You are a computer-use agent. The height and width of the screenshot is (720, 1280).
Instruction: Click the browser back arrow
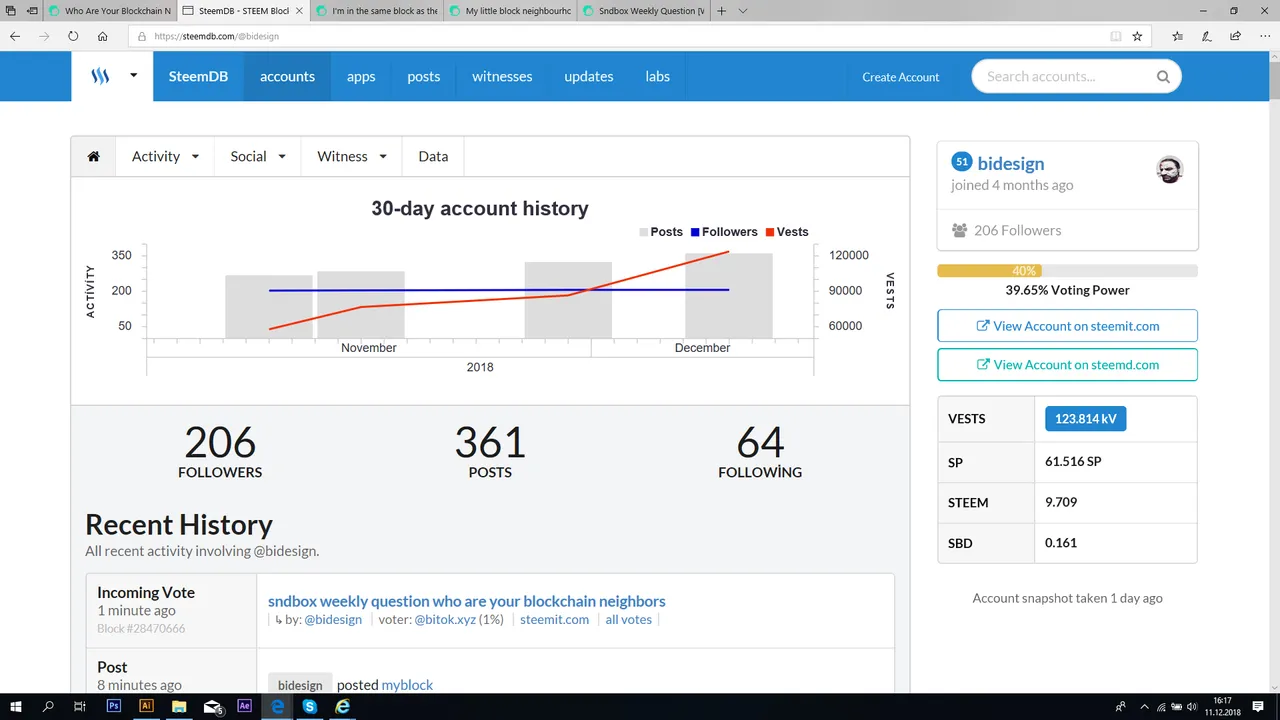pyautogui.click(x=15, y=36)
